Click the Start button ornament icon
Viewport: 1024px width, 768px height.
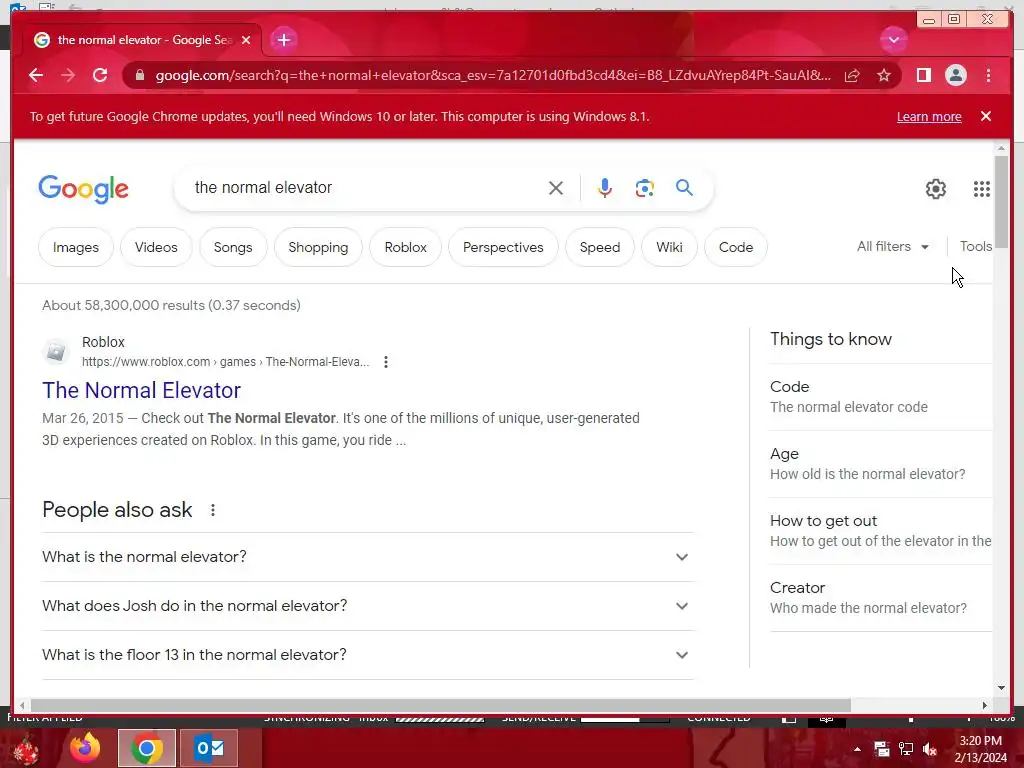coord(25,749)
